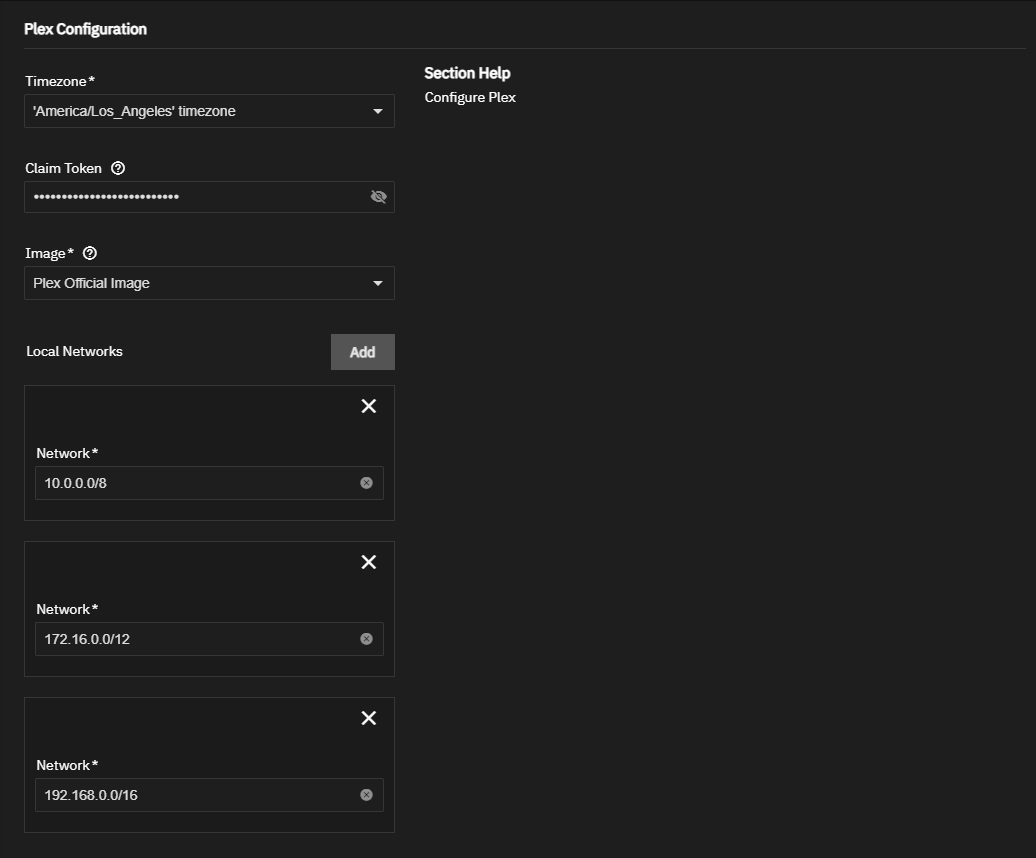Select the Claim Token label text
Image resolution: width=1036 pixels, height=858 pixels.
coord(63,168)
